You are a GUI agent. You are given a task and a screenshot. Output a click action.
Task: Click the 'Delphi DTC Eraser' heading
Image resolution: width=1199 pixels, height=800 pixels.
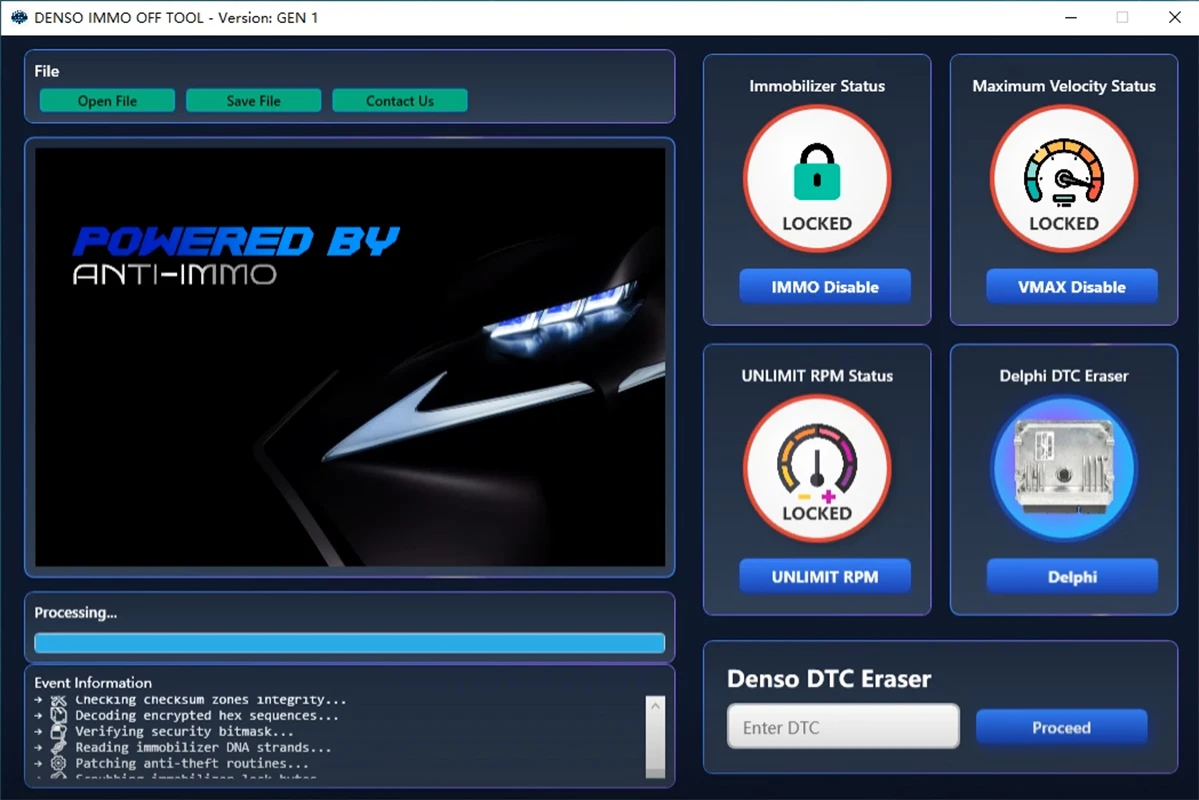click(x=1064, y=376)
